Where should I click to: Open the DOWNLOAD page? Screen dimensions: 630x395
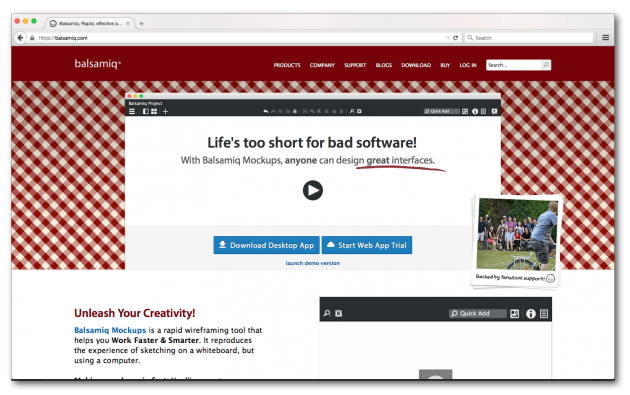click(x=416, y=65)
